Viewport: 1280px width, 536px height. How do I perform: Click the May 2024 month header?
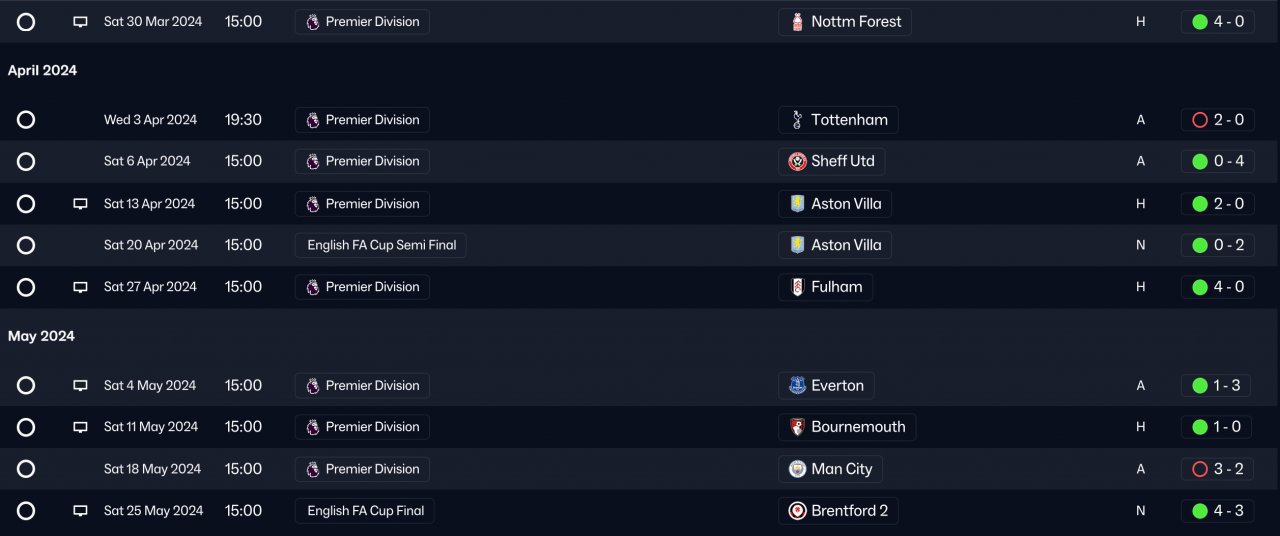point(41,336)
